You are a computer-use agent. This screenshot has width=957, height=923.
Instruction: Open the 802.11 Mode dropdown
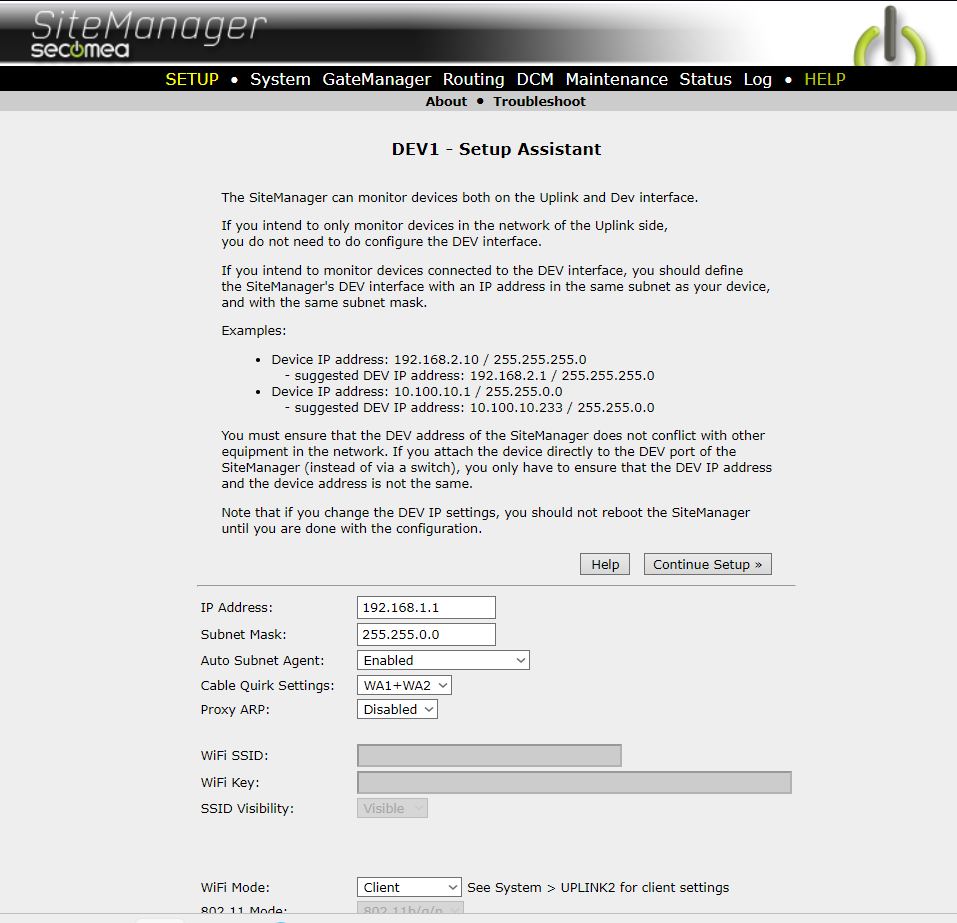[x=410, y=908]
